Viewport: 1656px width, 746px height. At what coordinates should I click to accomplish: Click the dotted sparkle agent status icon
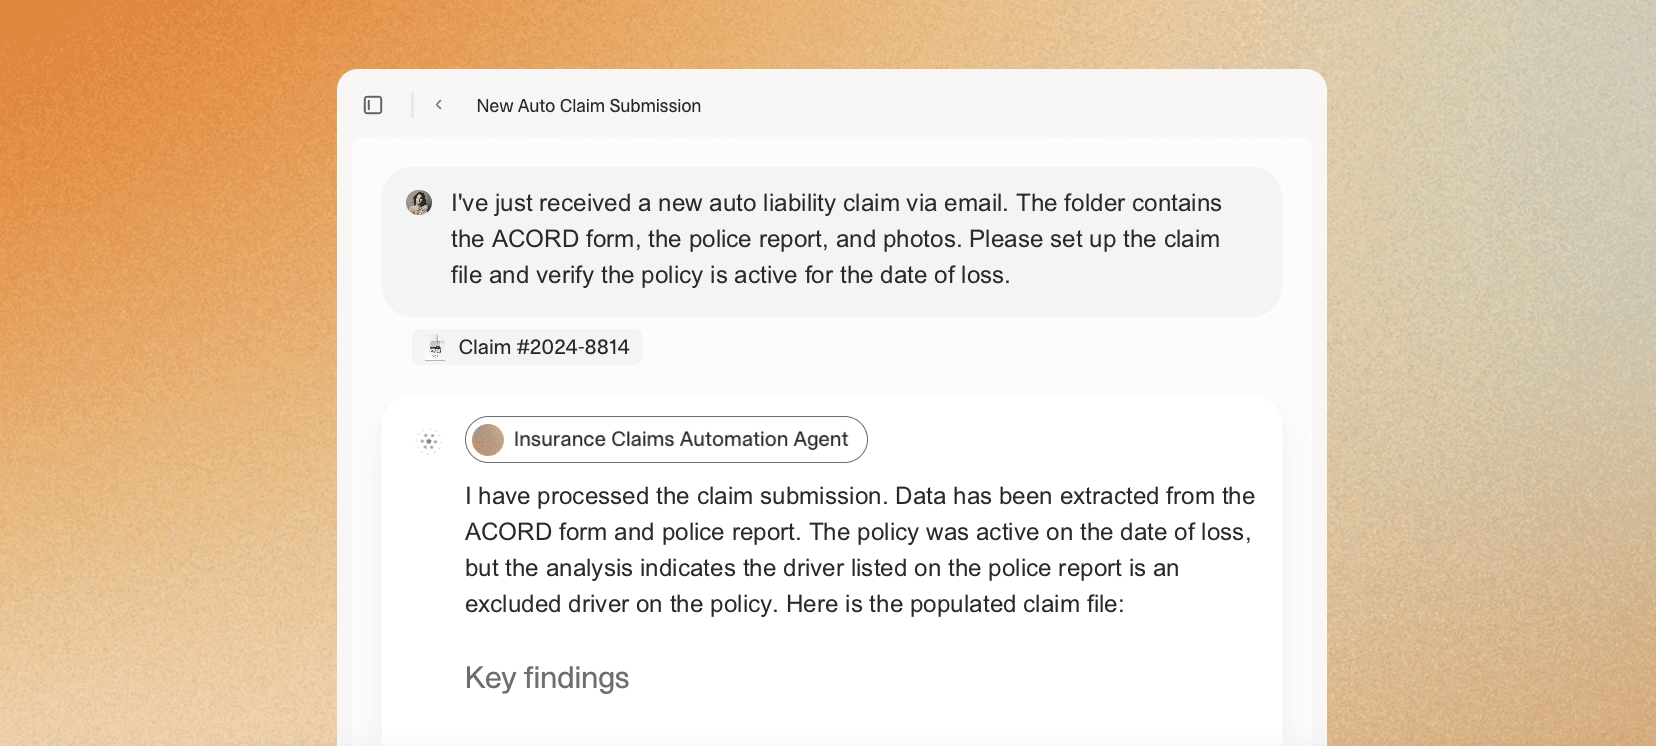pos(429,440)
